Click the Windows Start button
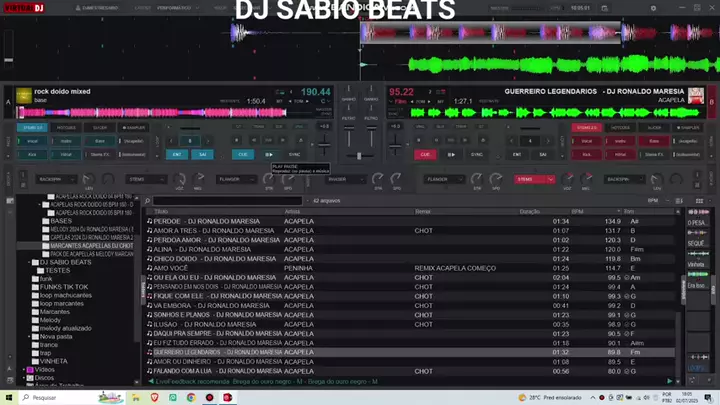This screenshot has width=720, height=405. pyautogui.click(x=9, y=397)
